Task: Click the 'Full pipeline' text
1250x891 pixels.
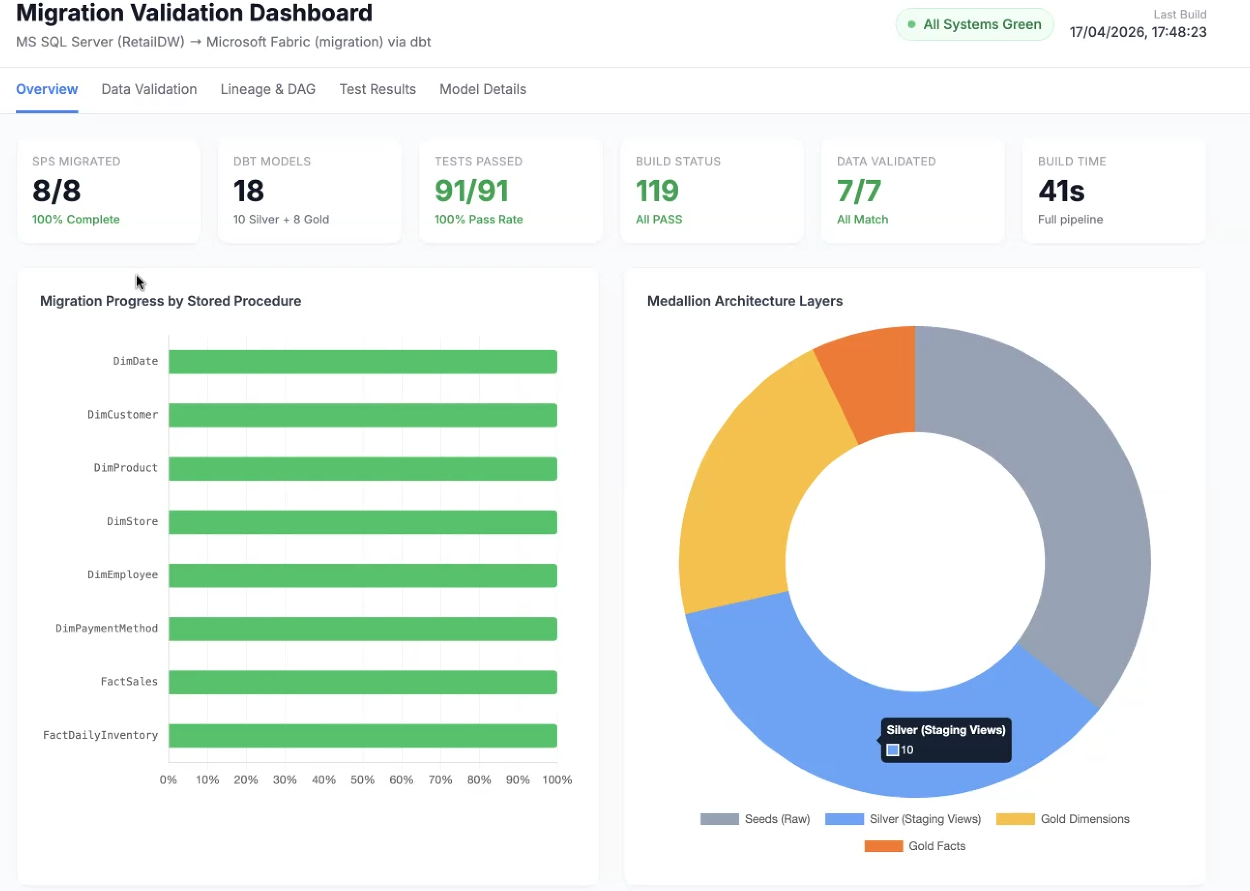Action: (x=1071, y=220)
